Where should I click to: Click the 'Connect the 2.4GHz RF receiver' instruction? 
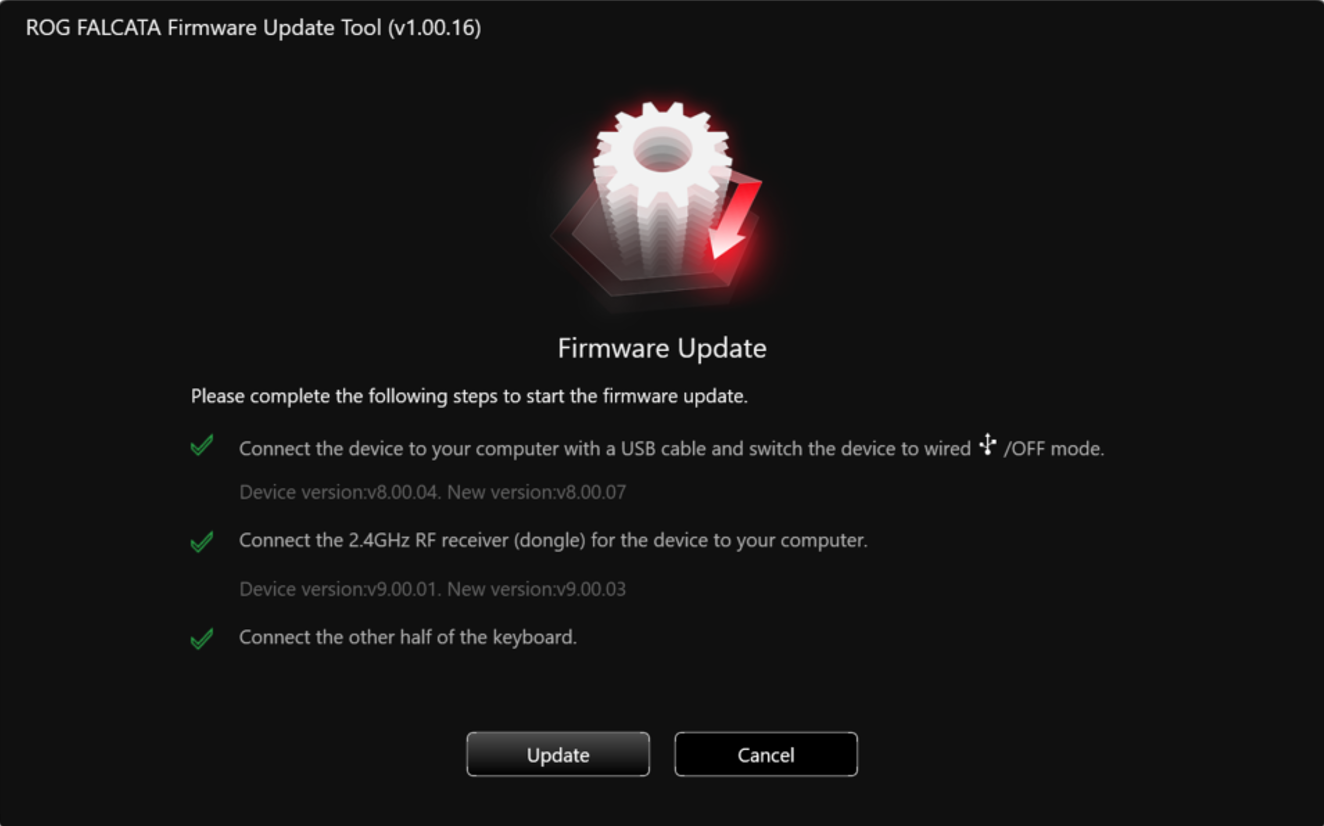click(x=553, y=540)
